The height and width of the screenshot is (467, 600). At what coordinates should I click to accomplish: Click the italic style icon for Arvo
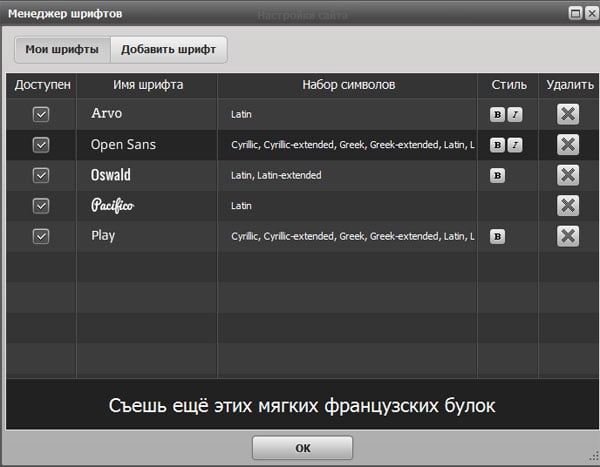(x=514, y=115)
